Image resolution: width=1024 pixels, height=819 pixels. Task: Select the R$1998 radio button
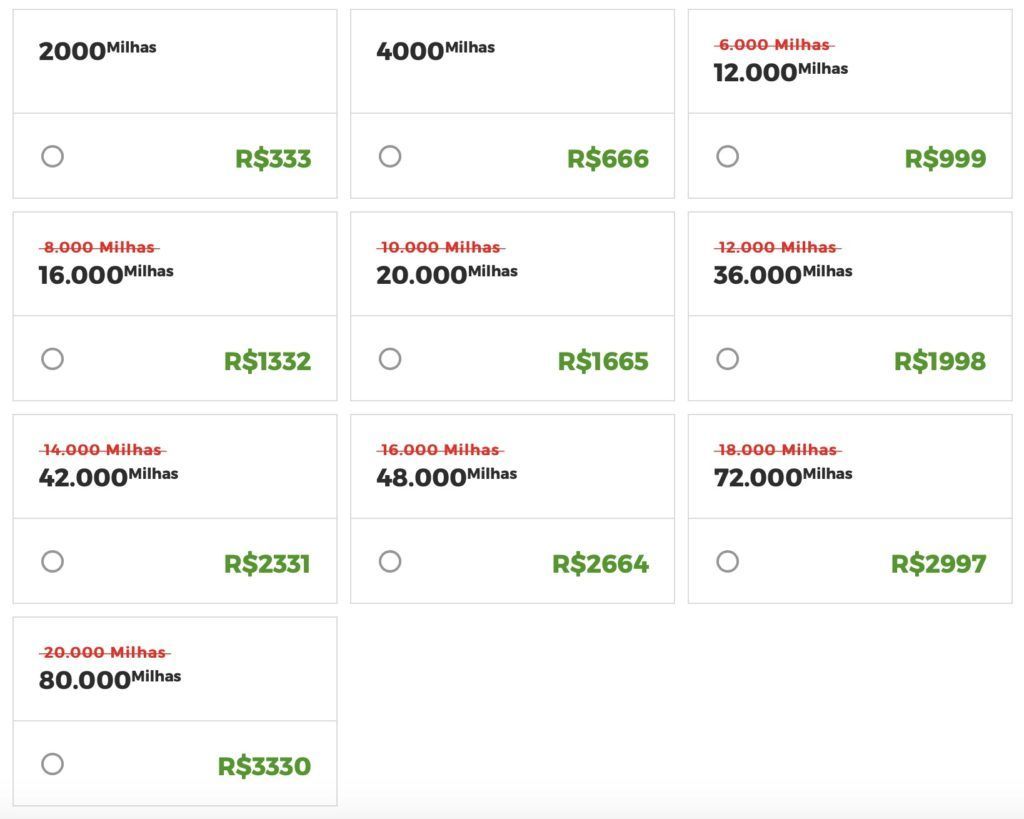pos(728,359)
